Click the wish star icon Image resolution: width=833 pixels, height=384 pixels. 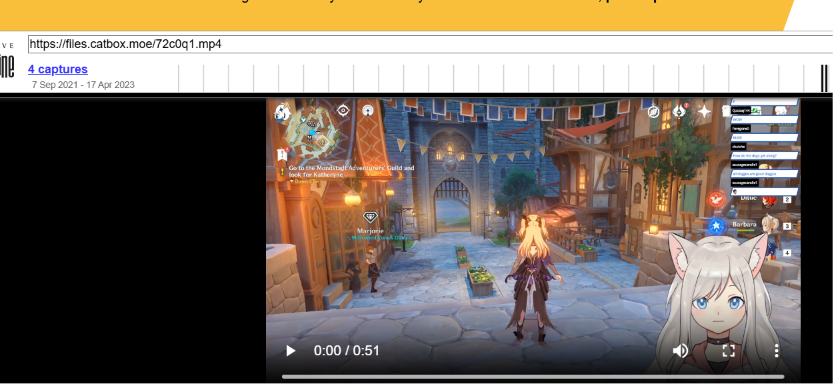[704, 112]
